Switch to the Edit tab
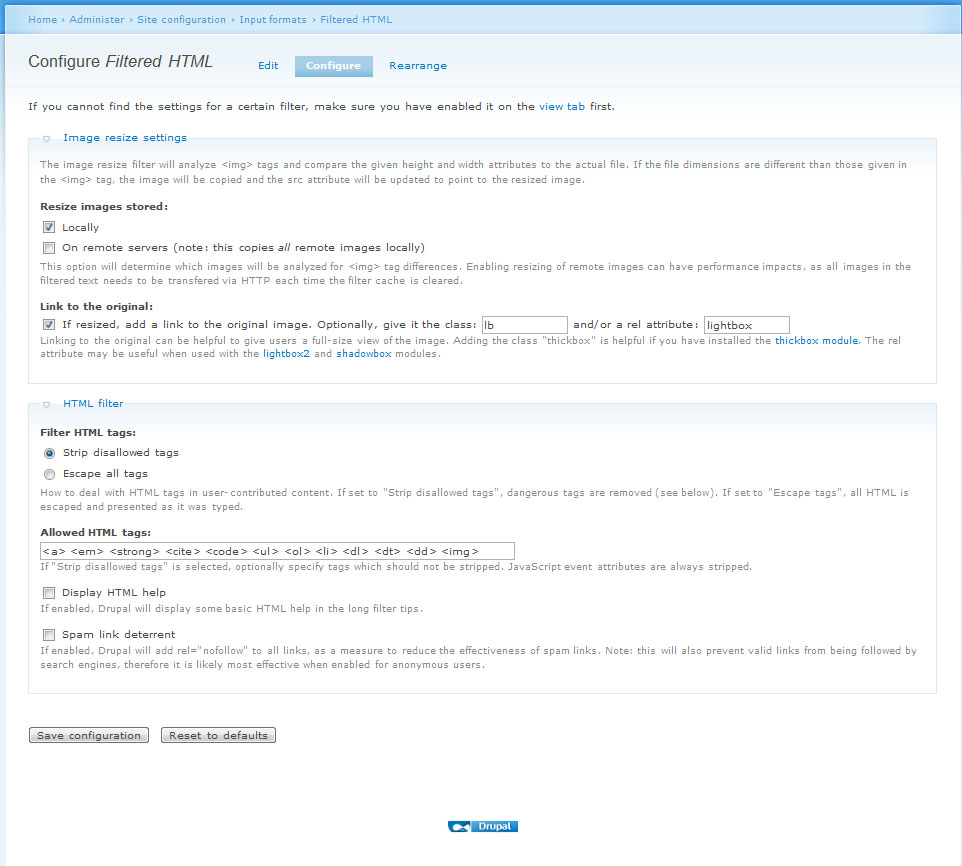The height and width of the screenshot is (866, 962). coord(268,66)
